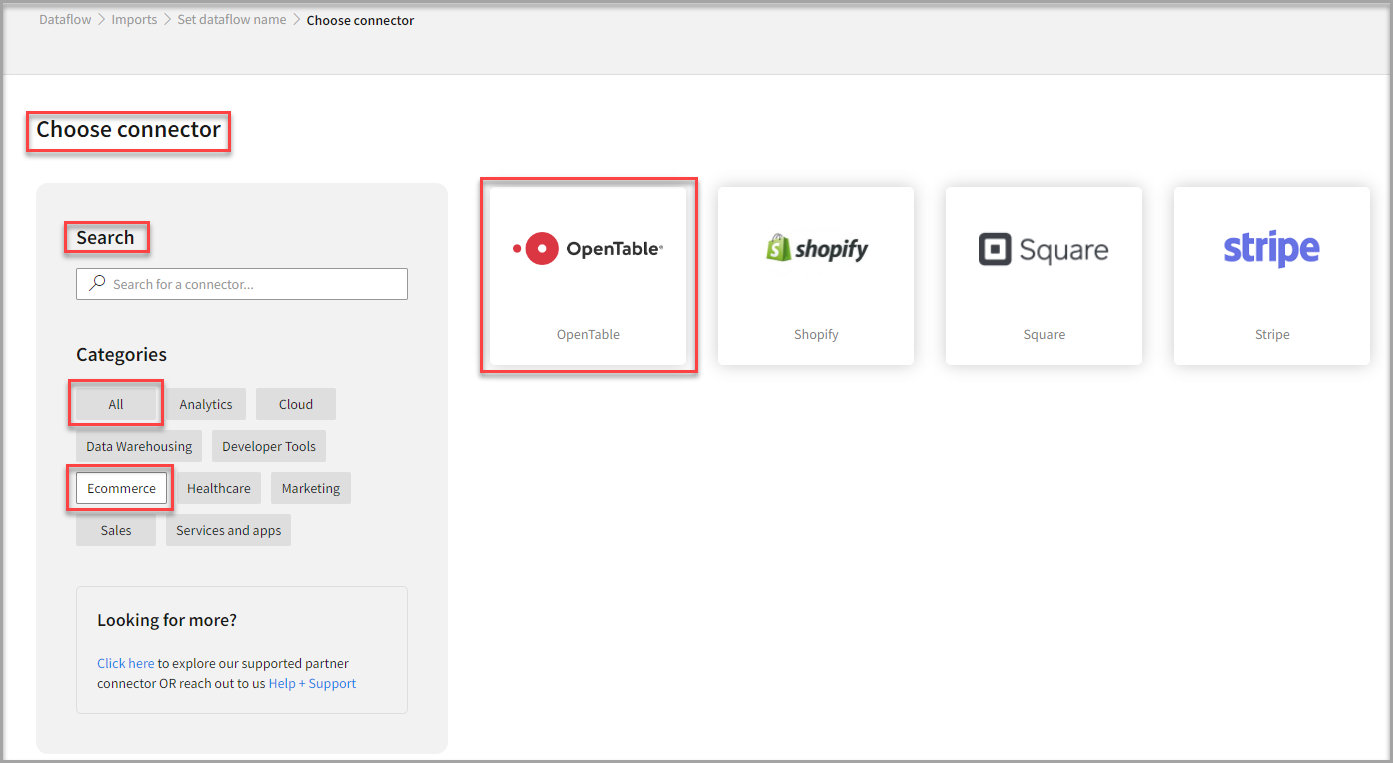This screenshot has height=763, width=1393.
Task: Filter by Developer Tools category
Action: pyautogui.click(x=269, y=446)
